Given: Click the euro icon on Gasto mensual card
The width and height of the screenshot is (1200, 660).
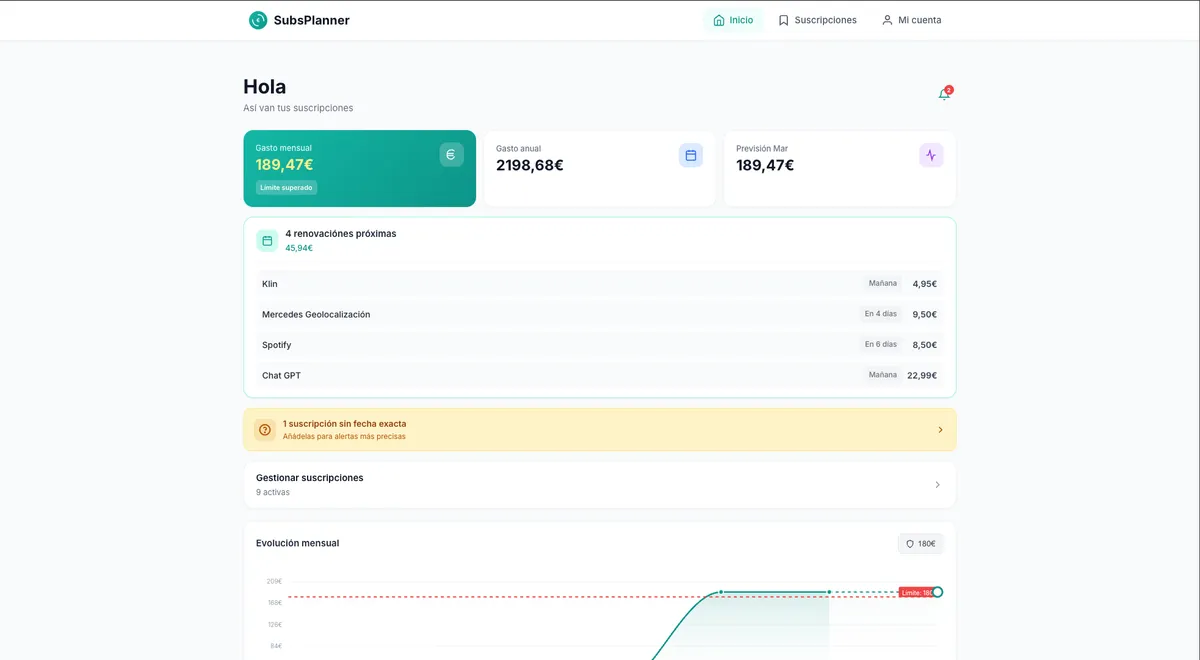Looking at the screenshot, I should click(451, 155).
